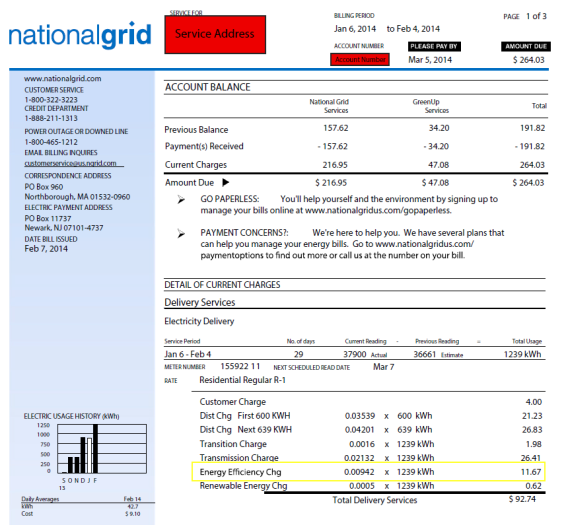Click the Electric Usage History bar chart
The image size is (566, 525).
pos(102,449)
